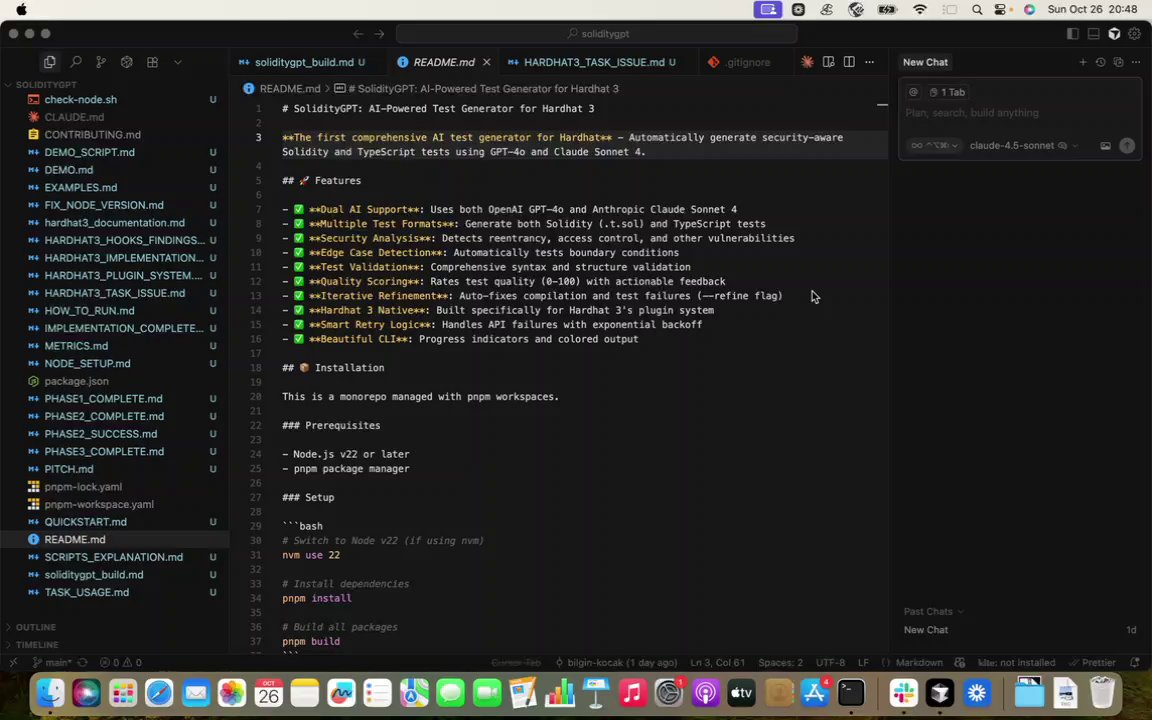Open the agent mode infinity dropdown
The width and height of the screenshot is (1152, 720).
click(x=934, y=145)
